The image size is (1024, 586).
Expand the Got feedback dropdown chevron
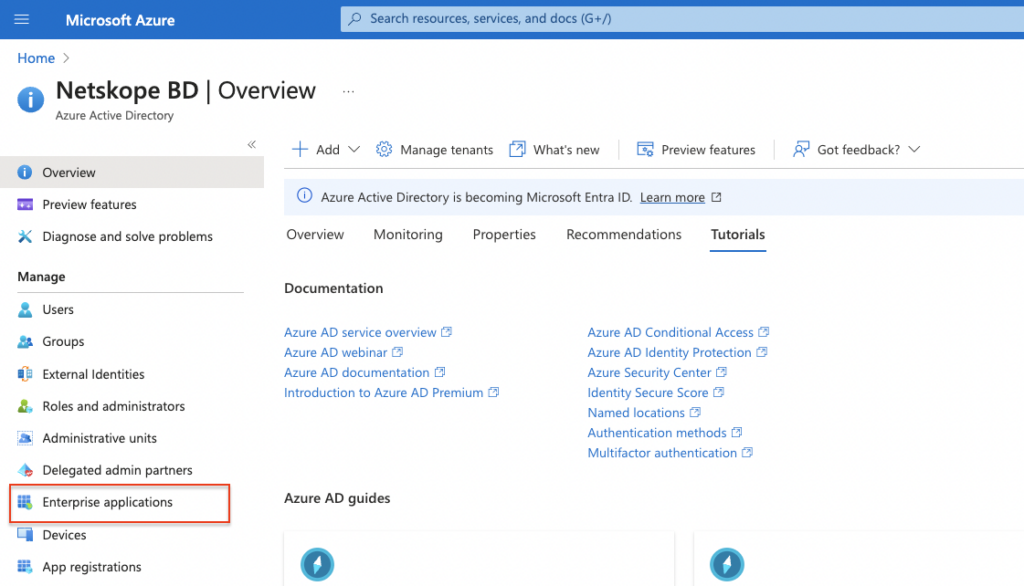click(914, 150)
